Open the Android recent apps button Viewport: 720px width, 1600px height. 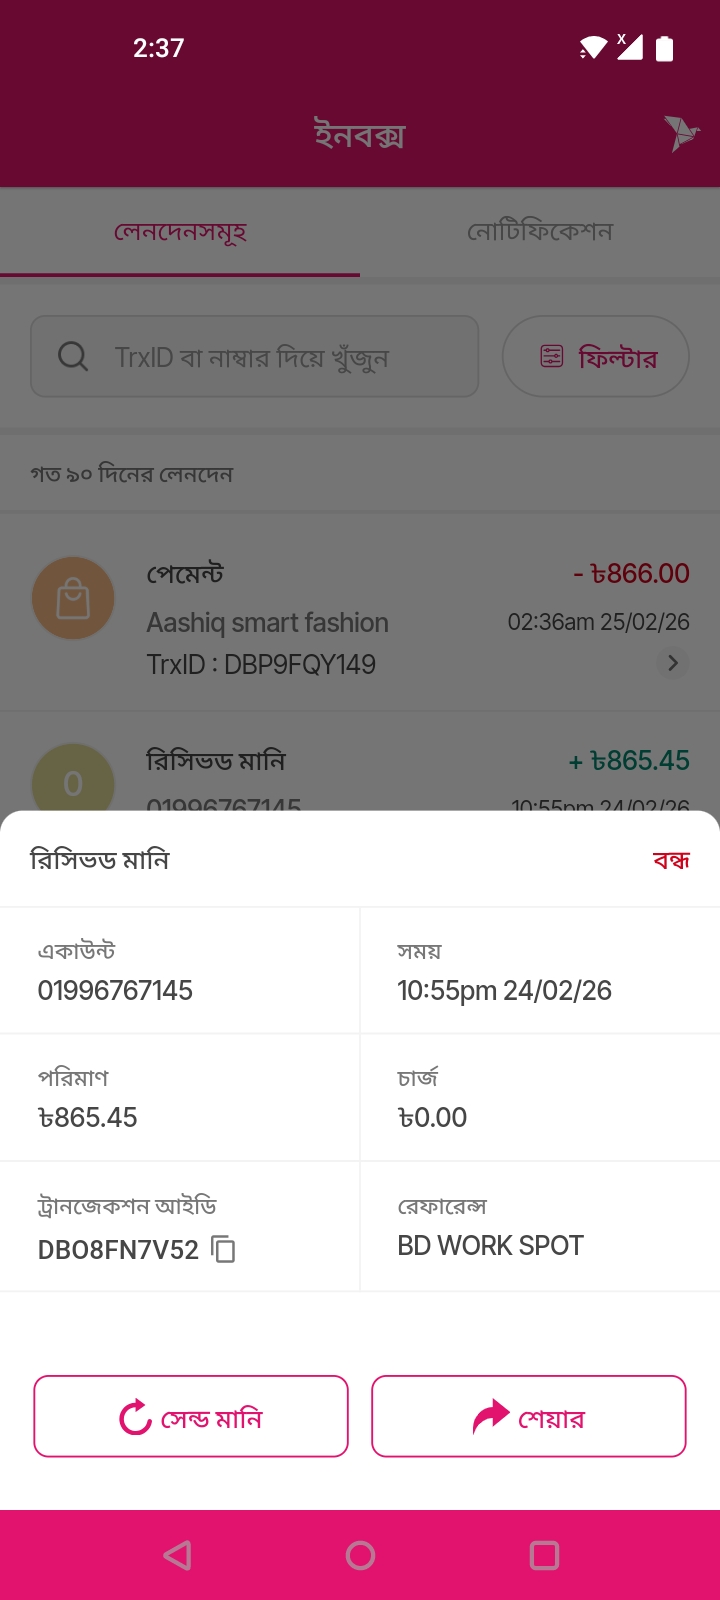point(544,1555)
